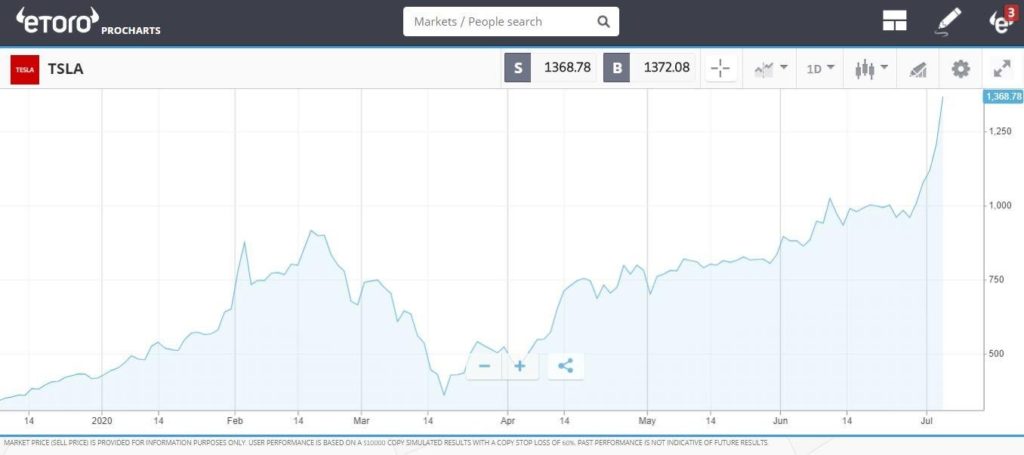1024x455 pixels.
Task: Open eToro notifications icon with badge 3
Action: 1003,20
